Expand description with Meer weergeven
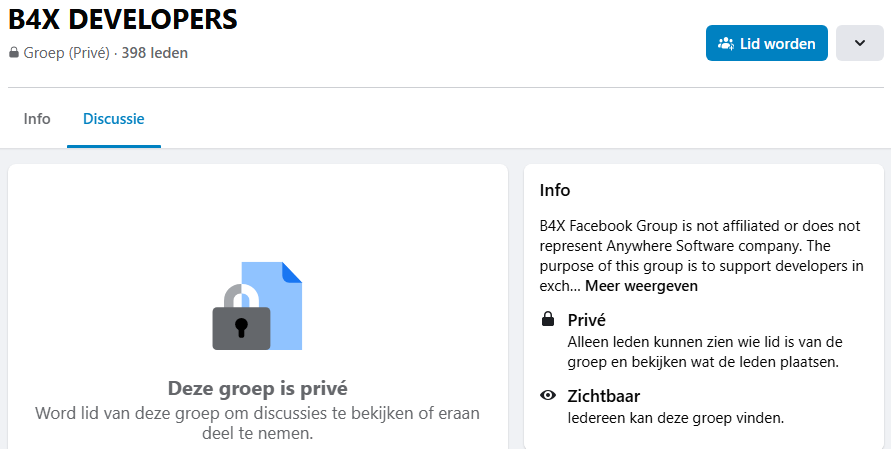 (x=641, y=286)
